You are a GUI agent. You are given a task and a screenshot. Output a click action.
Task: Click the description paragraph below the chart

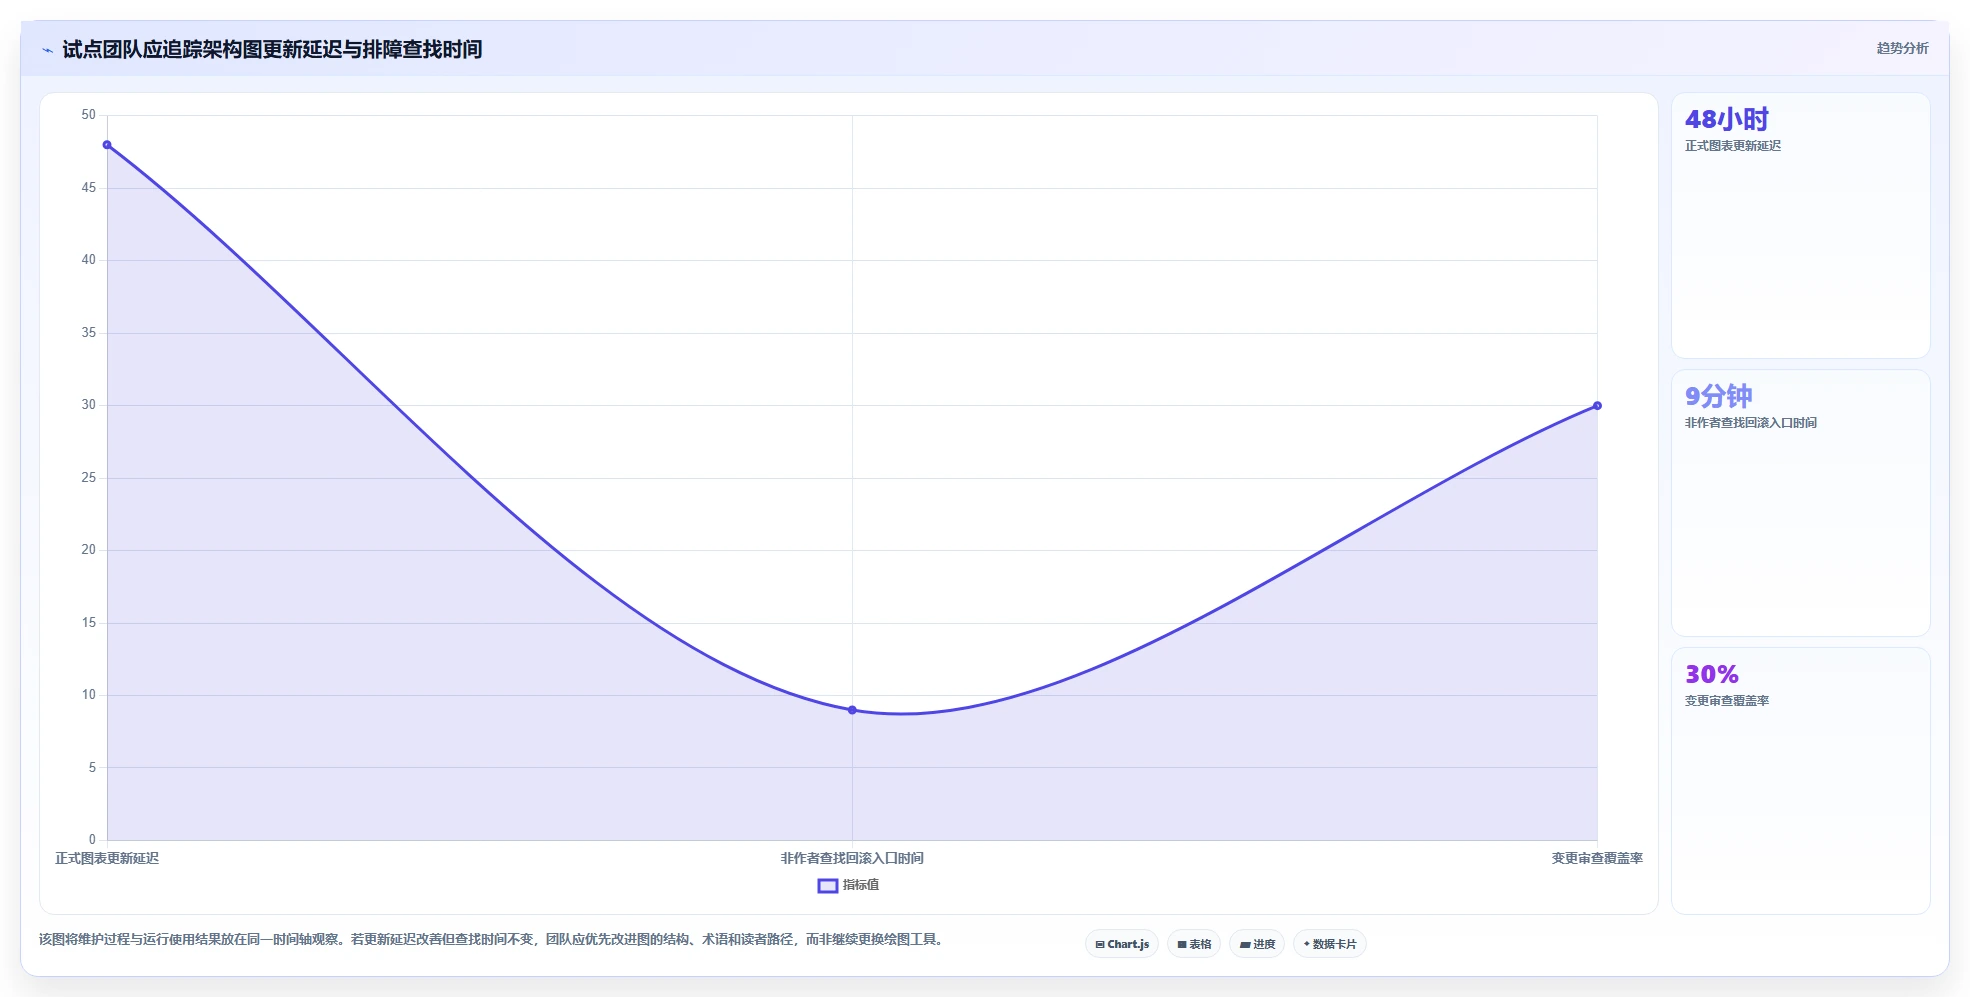click(491, 939)
